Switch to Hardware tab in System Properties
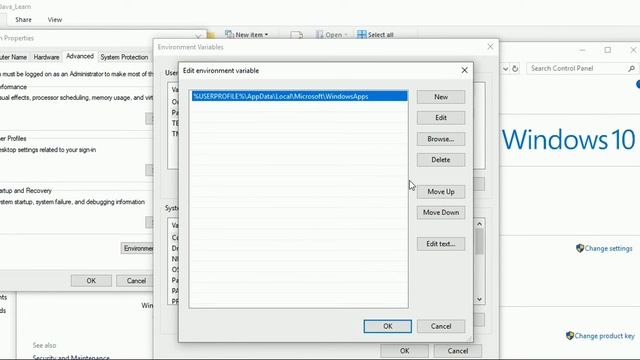This screenshot has height=360, width=640. [47, 57]
